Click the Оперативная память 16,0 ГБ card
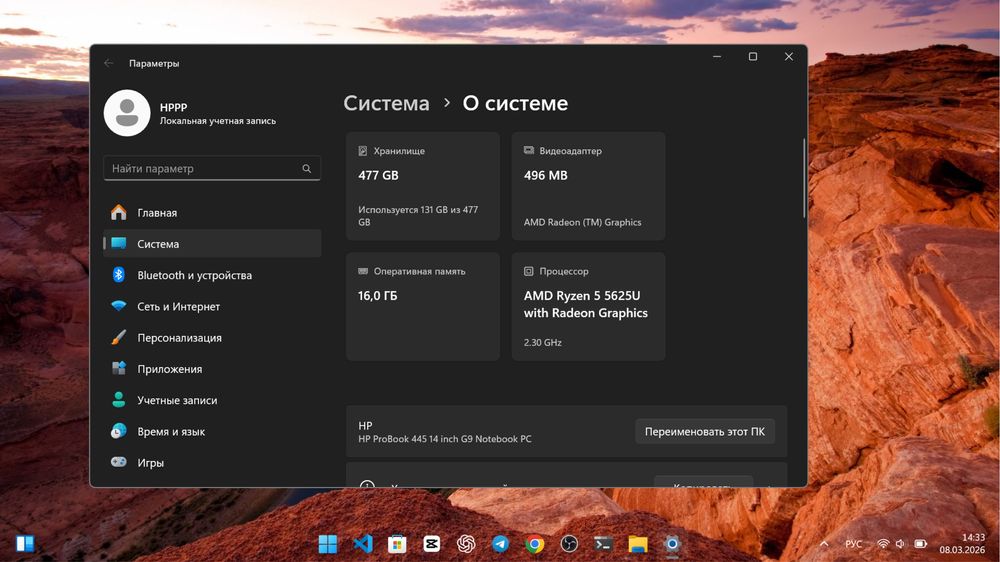Screen dimensions: 1000x562 point(423,307)
